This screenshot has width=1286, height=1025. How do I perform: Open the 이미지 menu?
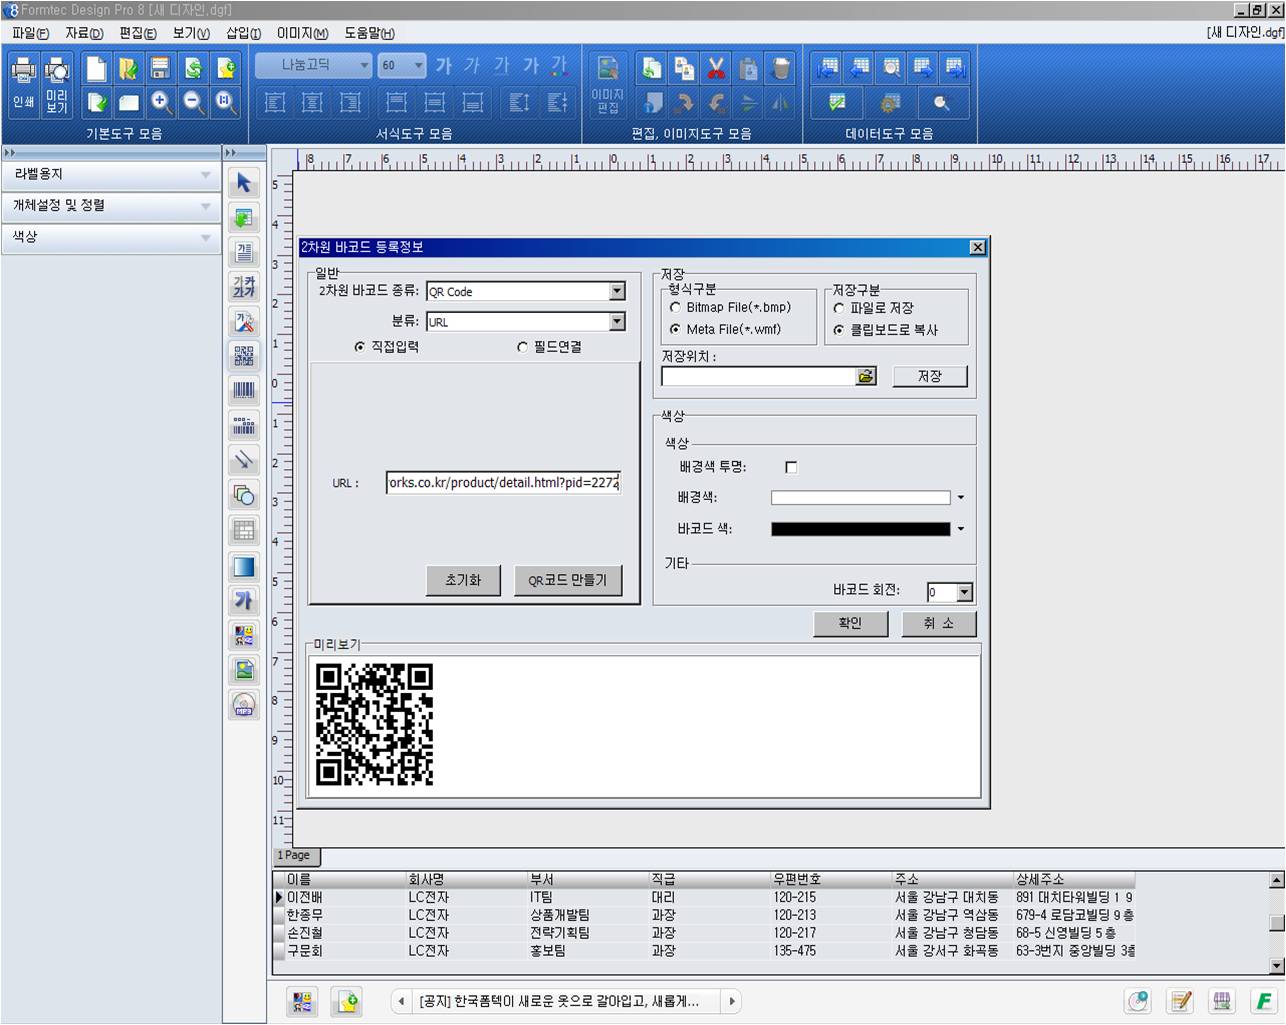click(303, 33)
